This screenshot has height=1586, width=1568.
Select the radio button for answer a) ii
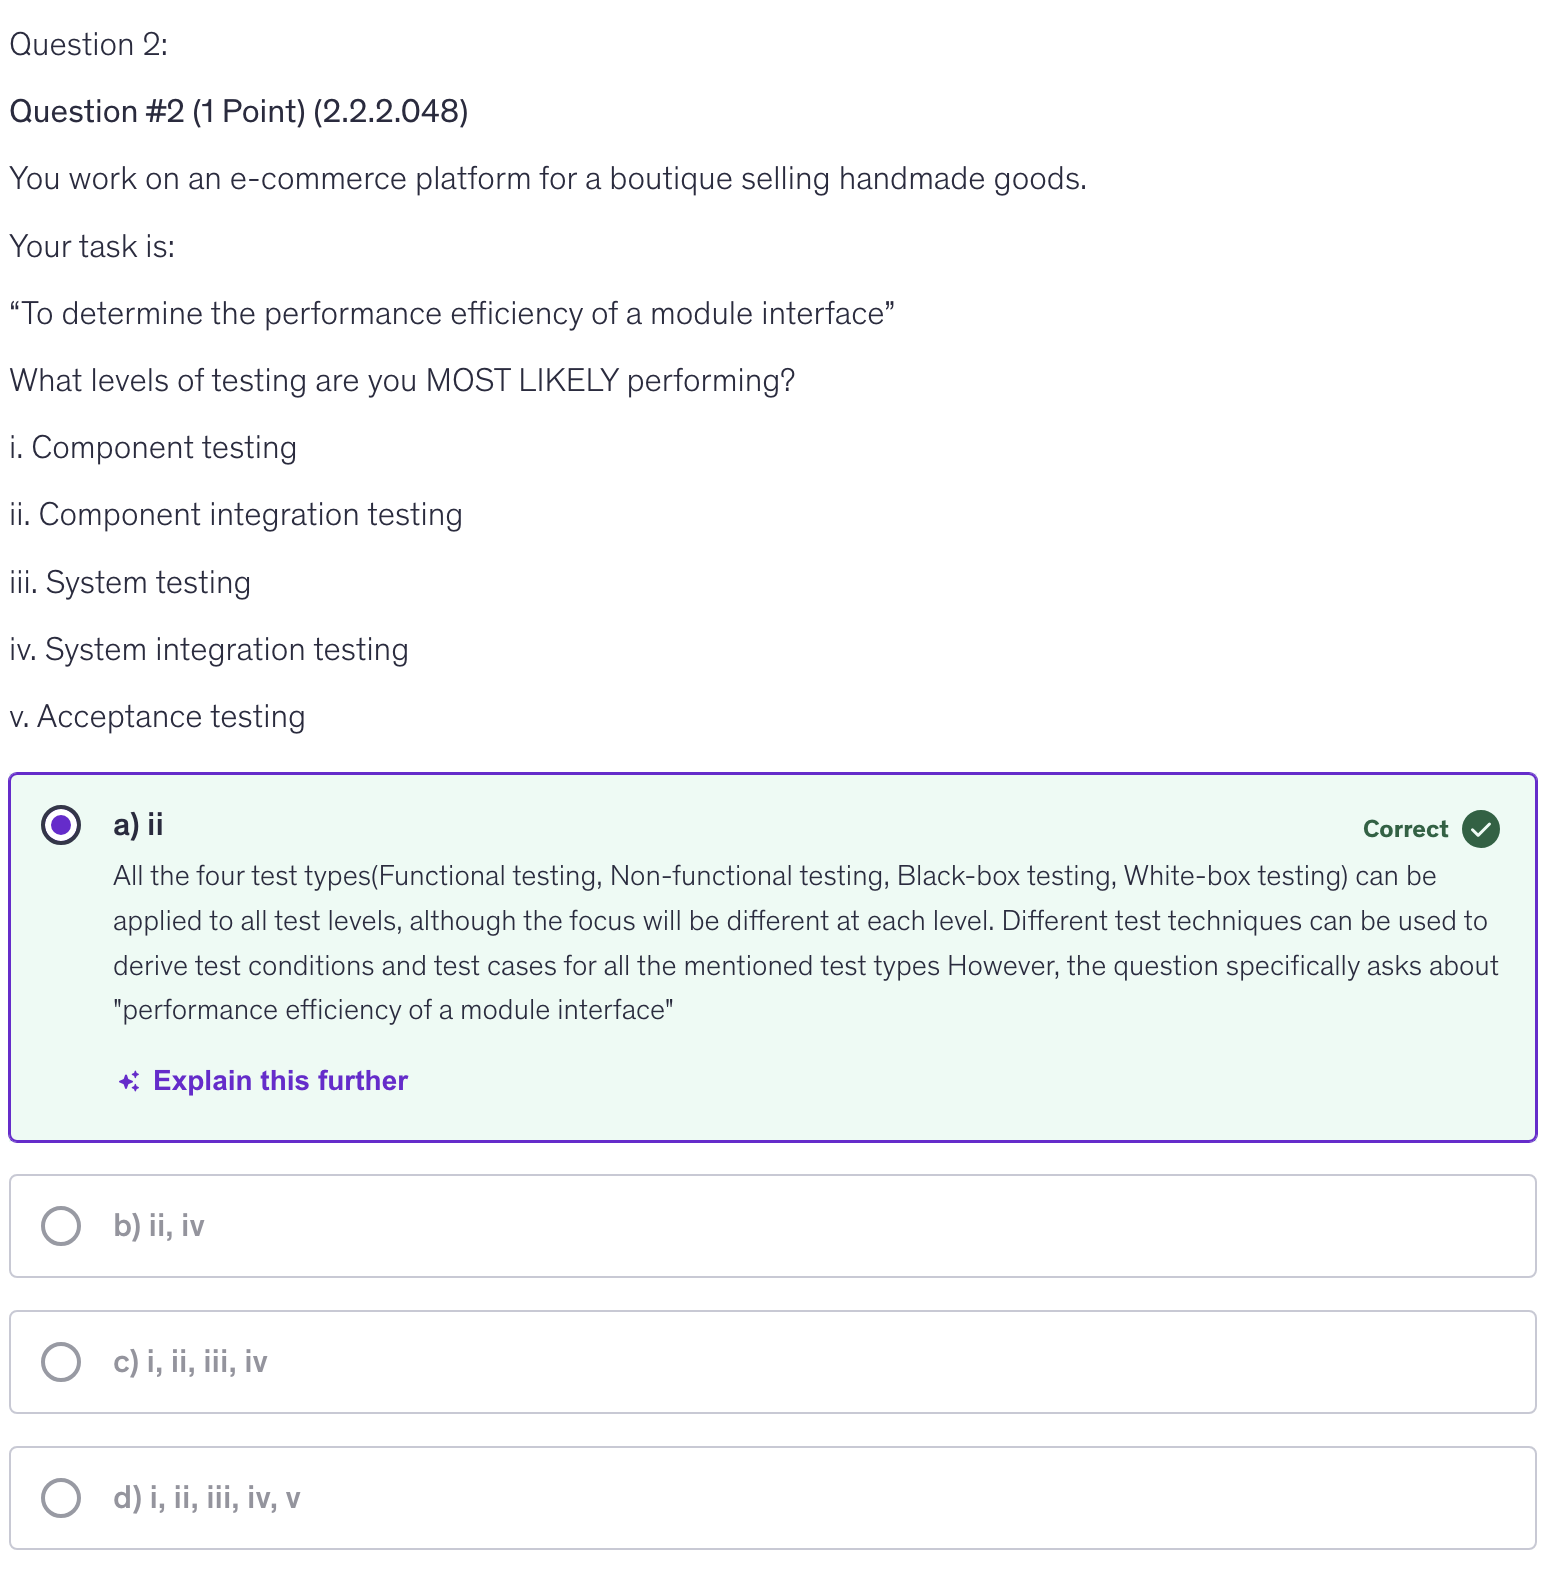(61, 825)
